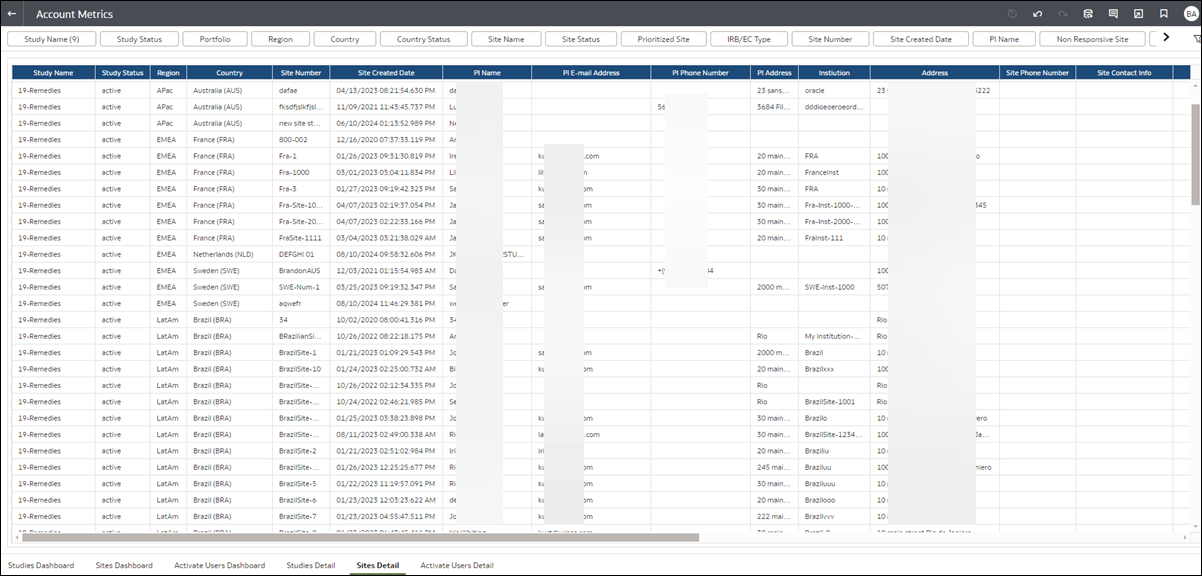Click the Site Phone Number column header
This screenshot has height=576, width=1202.
pos(1037,73)
